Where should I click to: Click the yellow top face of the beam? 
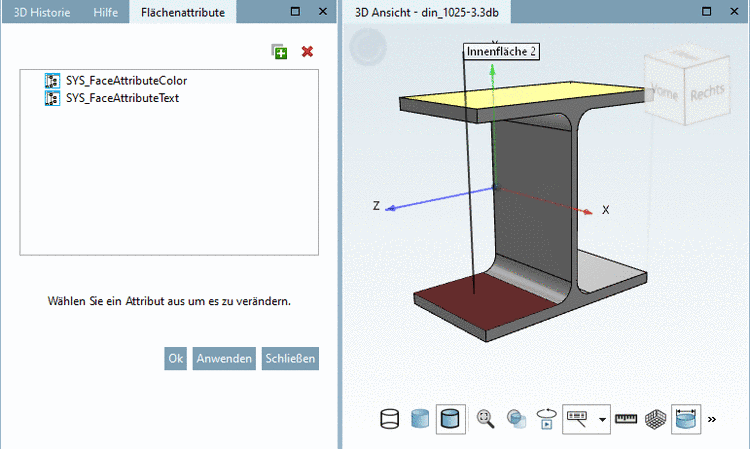(526, 96)
